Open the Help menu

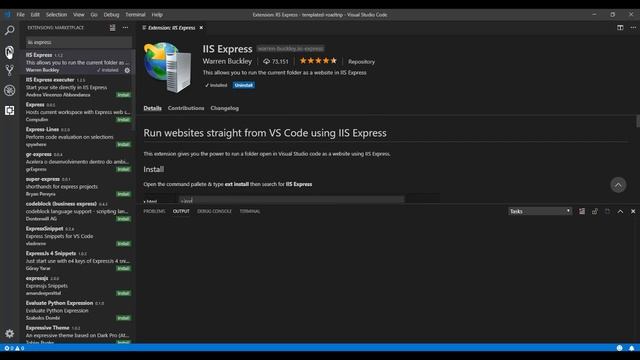click(x=157, y=15)
